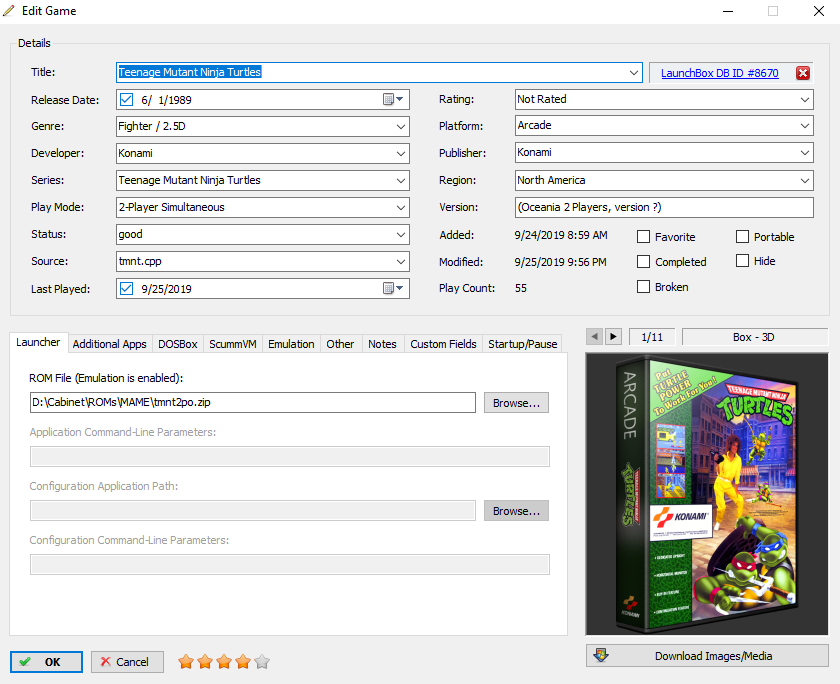Browse for Configuration Application Path

pos(516,511)
